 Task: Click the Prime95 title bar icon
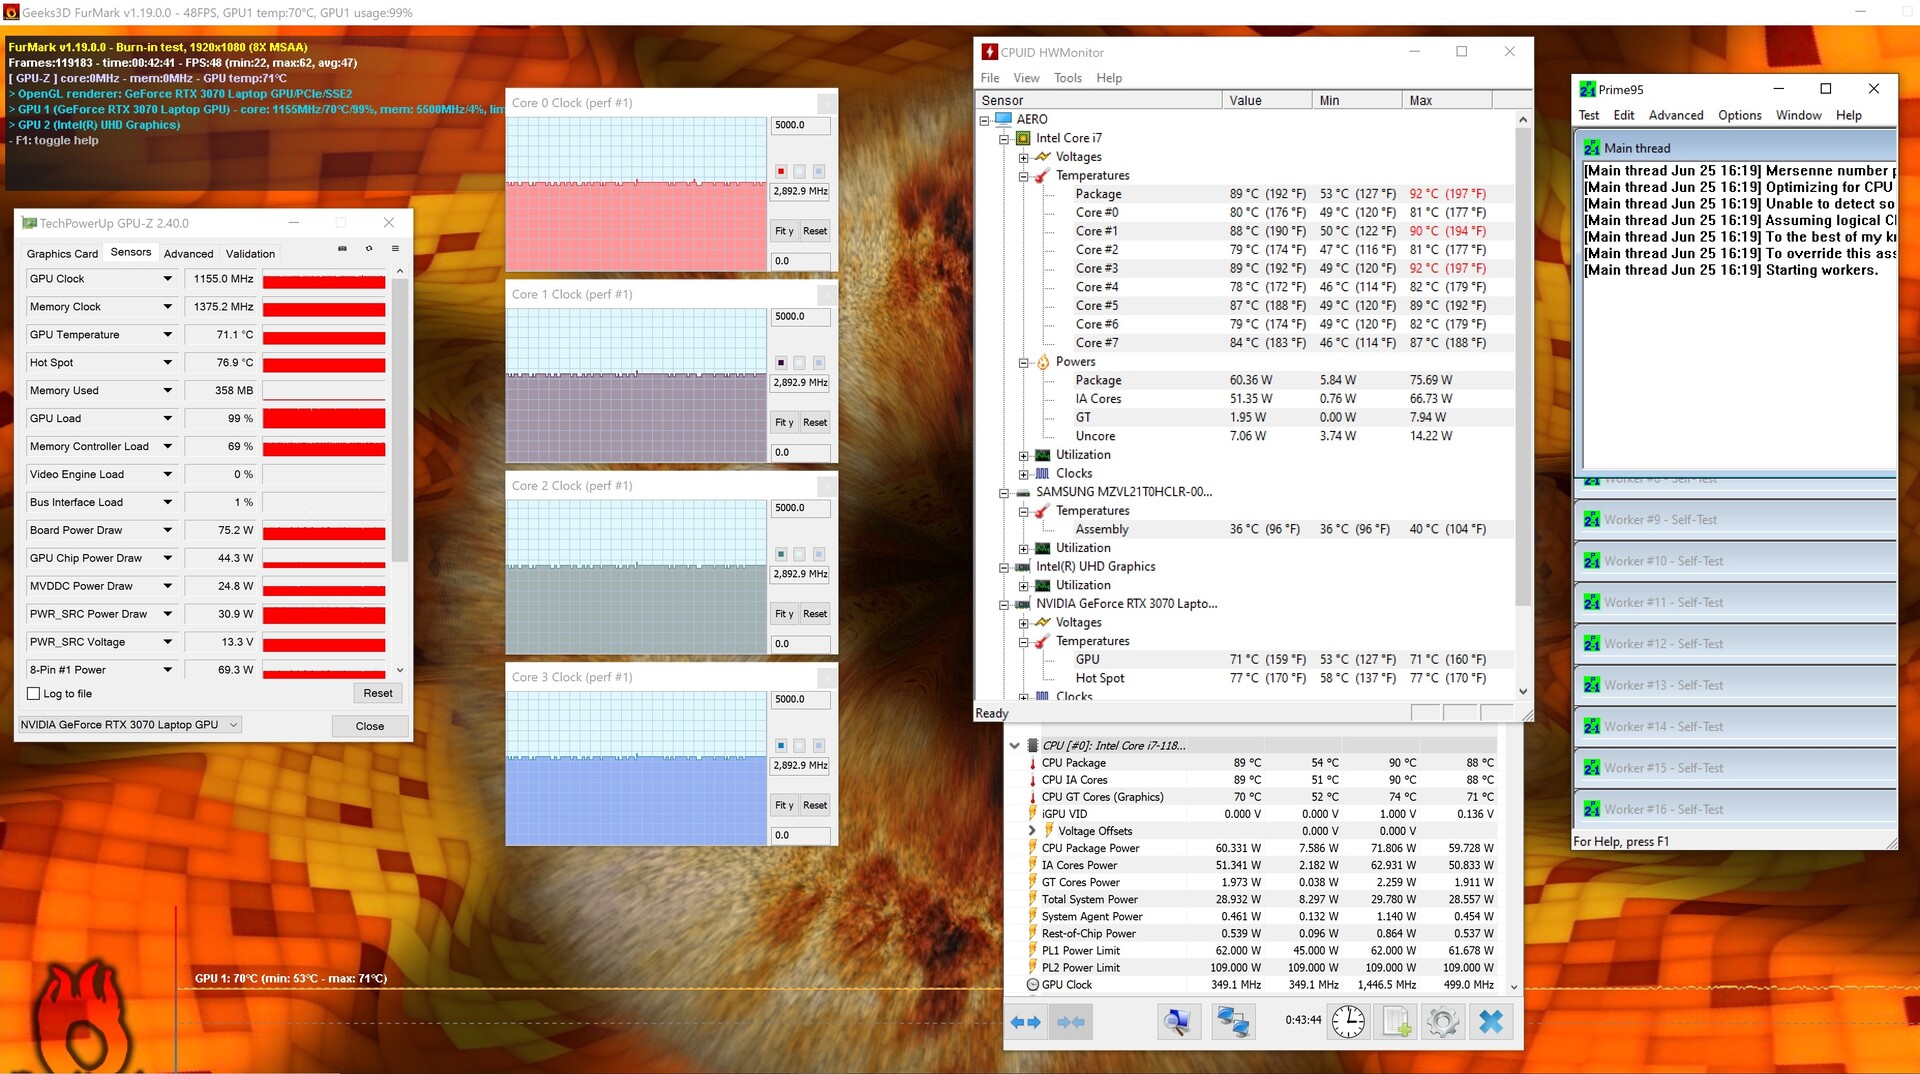coord(1587,89)
